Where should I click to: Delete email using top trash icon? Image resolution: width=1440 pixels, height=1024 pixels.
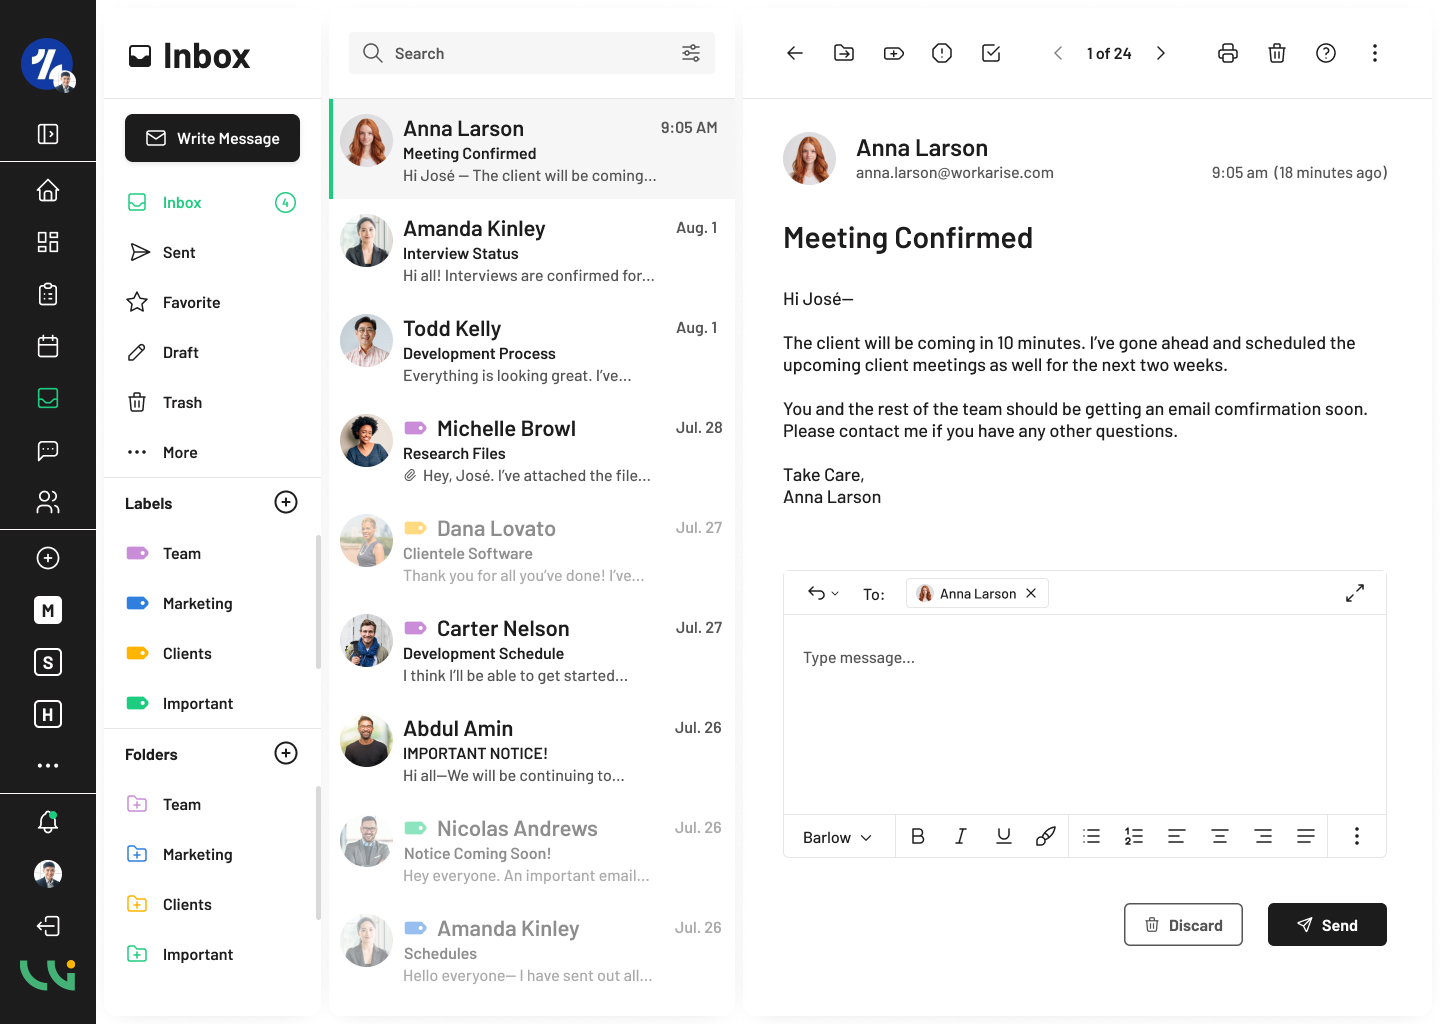click(1276, 54)
